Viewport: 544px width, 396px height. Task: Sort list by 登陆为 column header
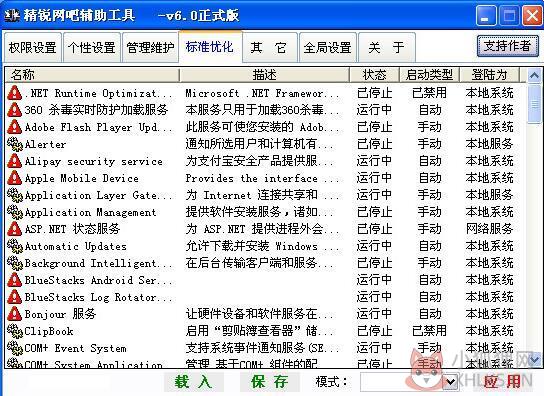(x=490, y=75)
